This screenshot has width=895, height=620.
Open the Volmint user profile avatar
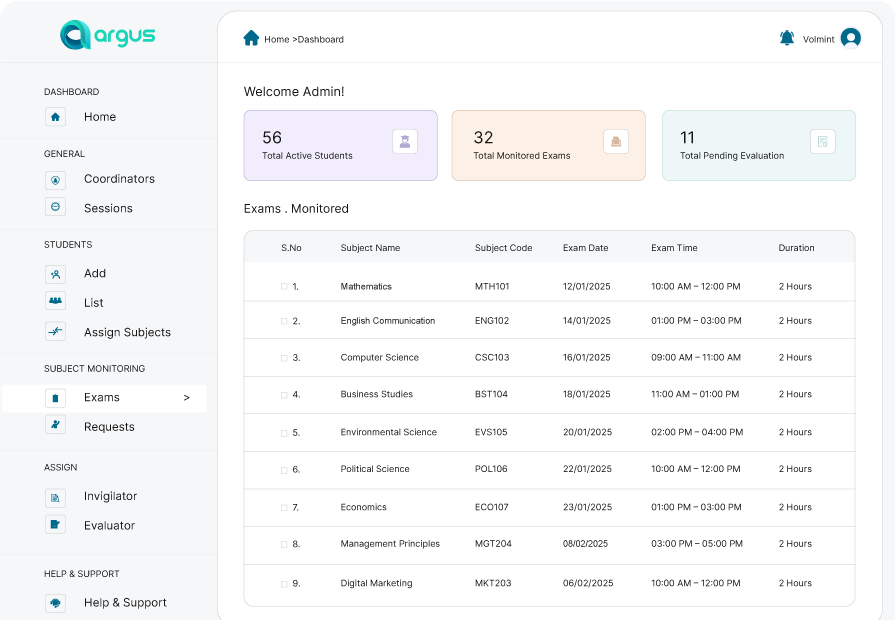click(850, 38)
